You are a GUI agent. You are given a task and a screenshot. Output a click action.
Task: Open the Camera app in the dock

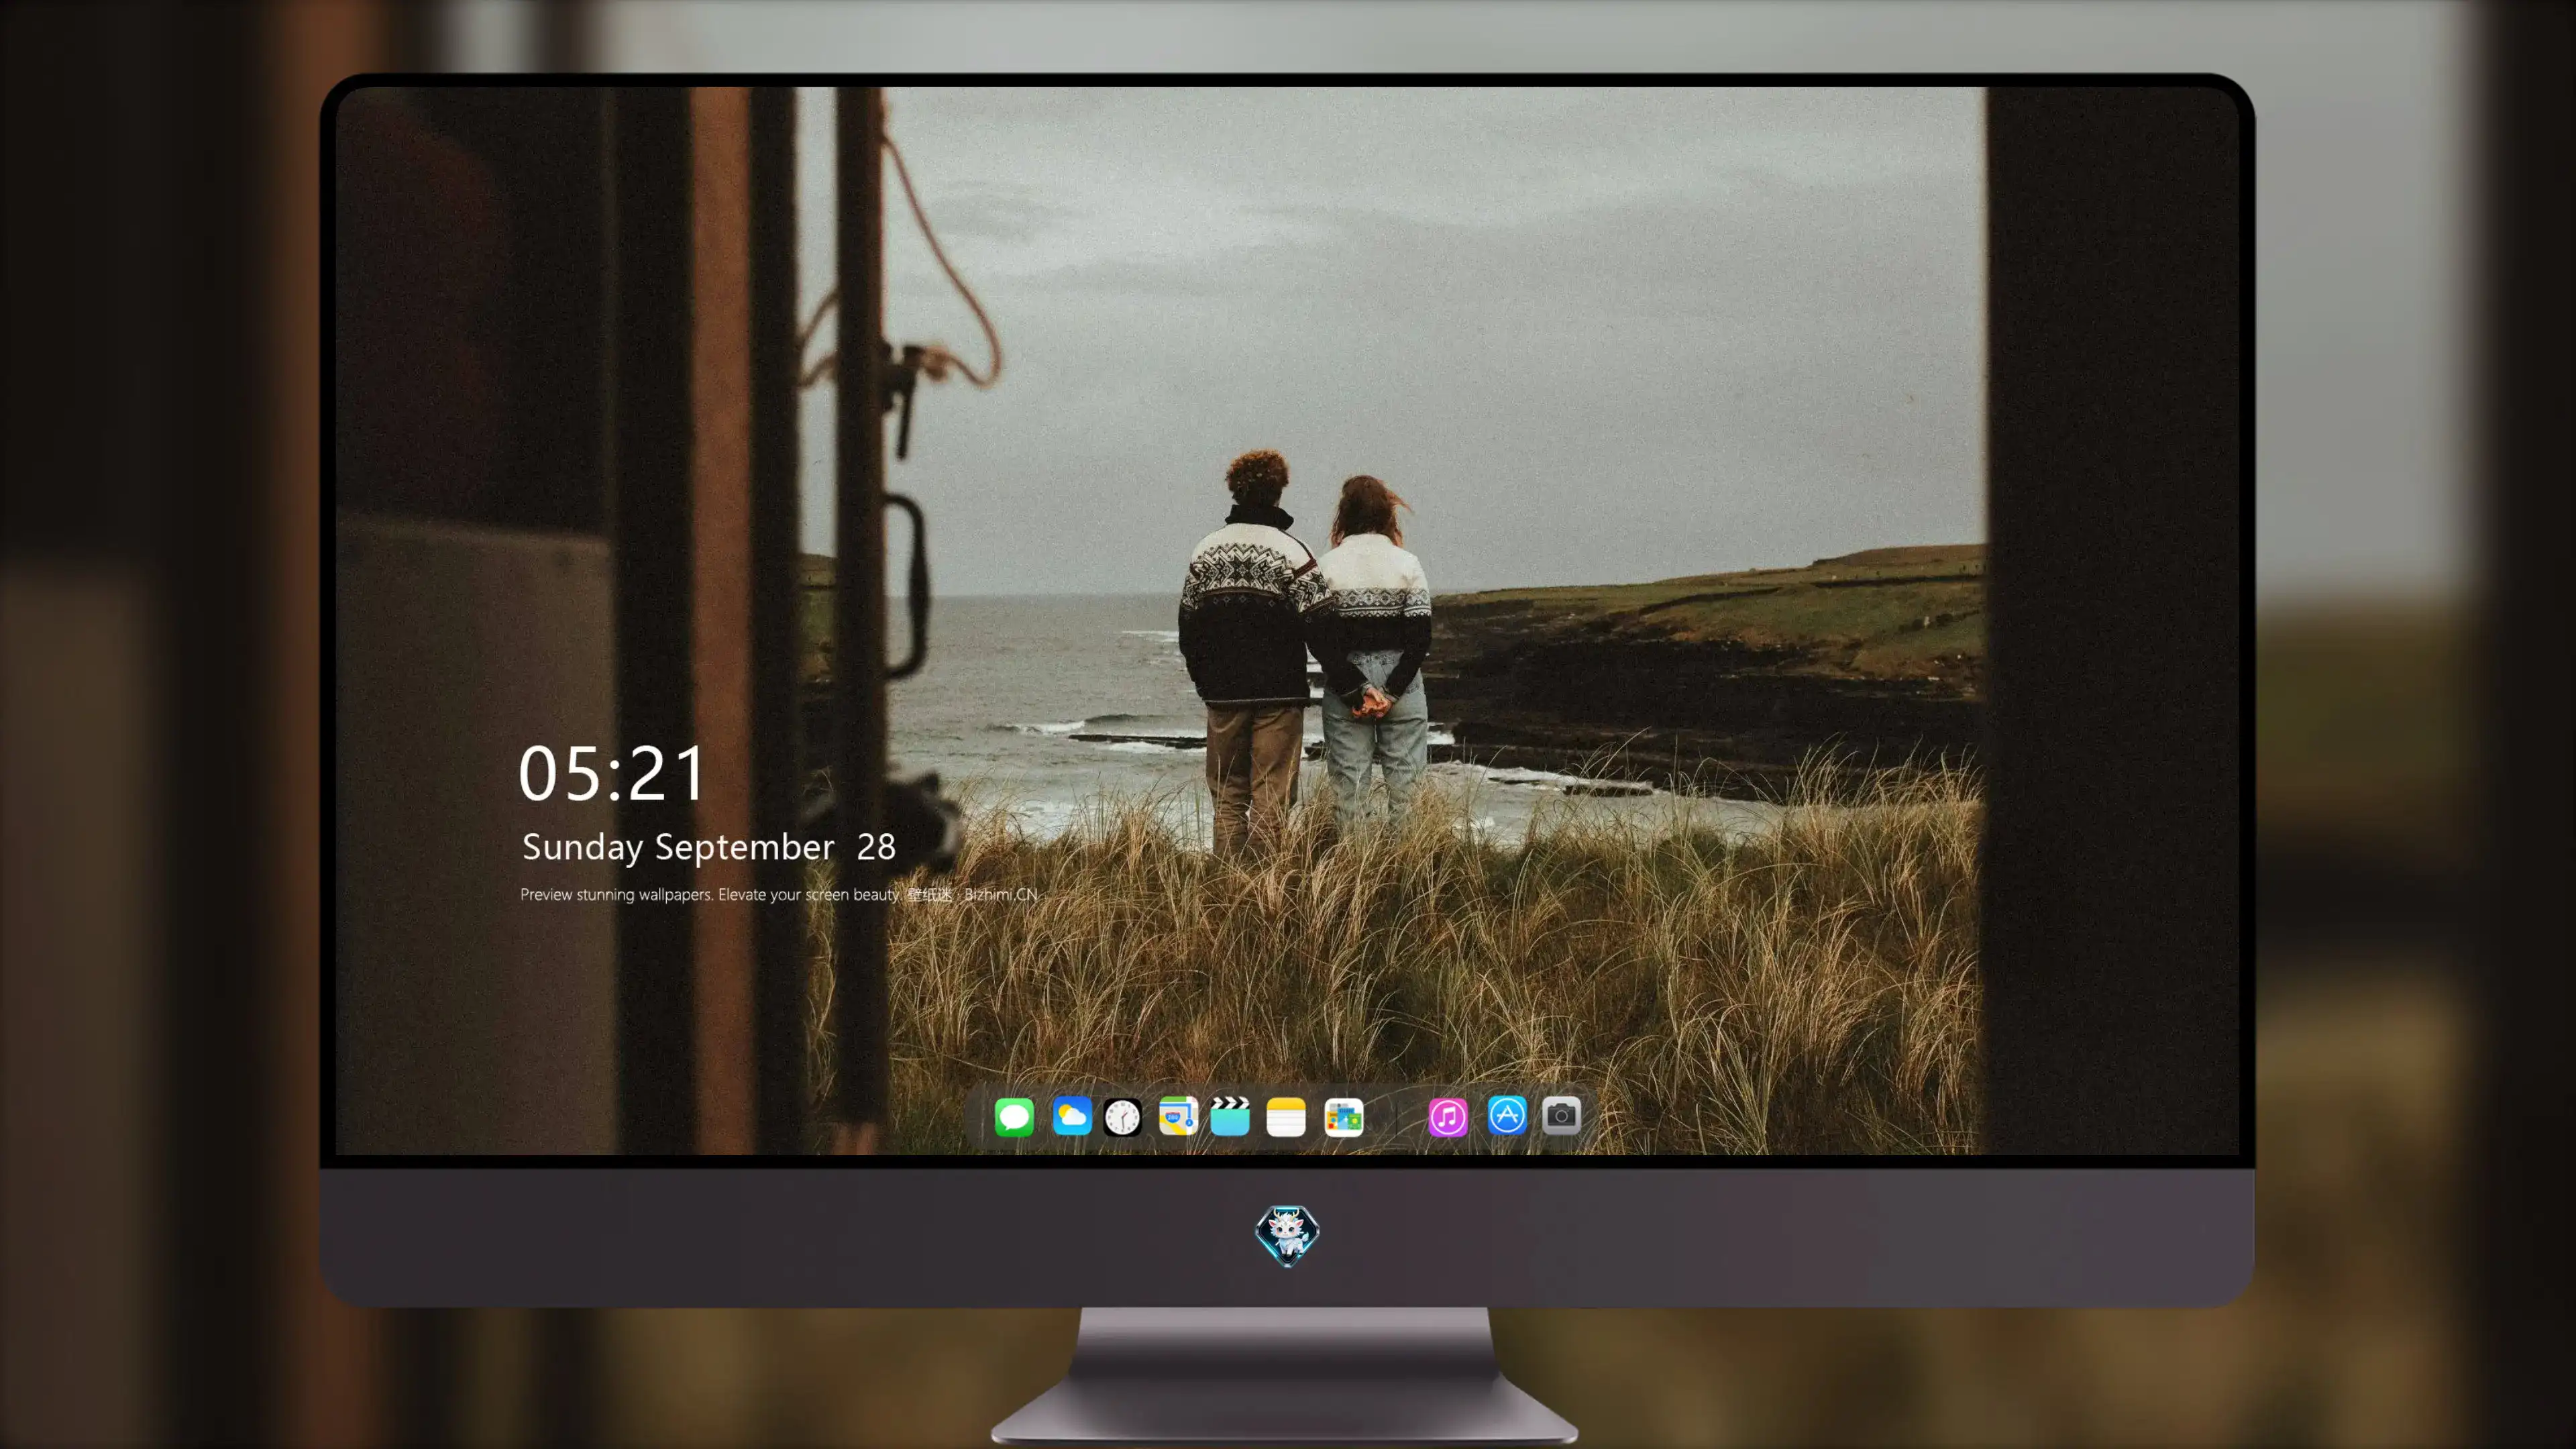click(1561, 1116)
